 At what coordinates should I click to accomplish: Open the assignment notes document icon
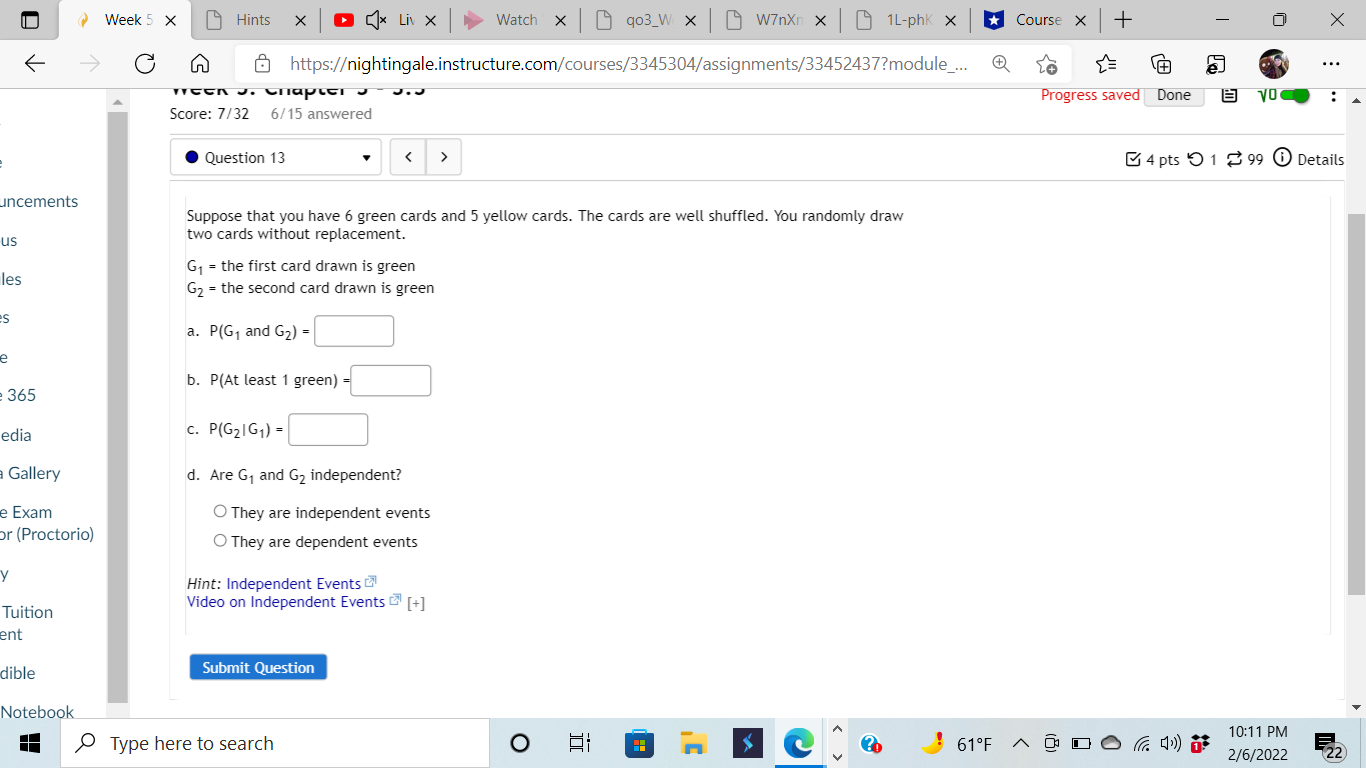pyautogui.click(x=1231, y=95)
